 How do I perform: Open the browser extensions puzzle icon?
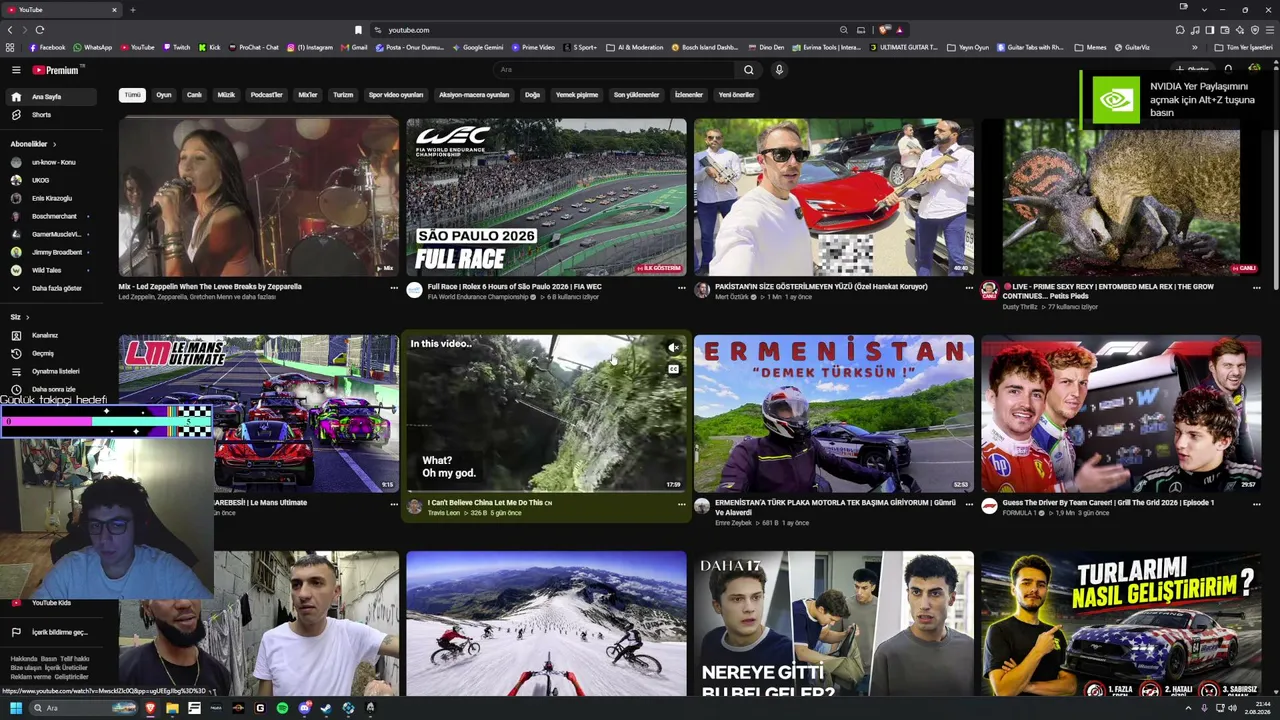(1181, 30)
